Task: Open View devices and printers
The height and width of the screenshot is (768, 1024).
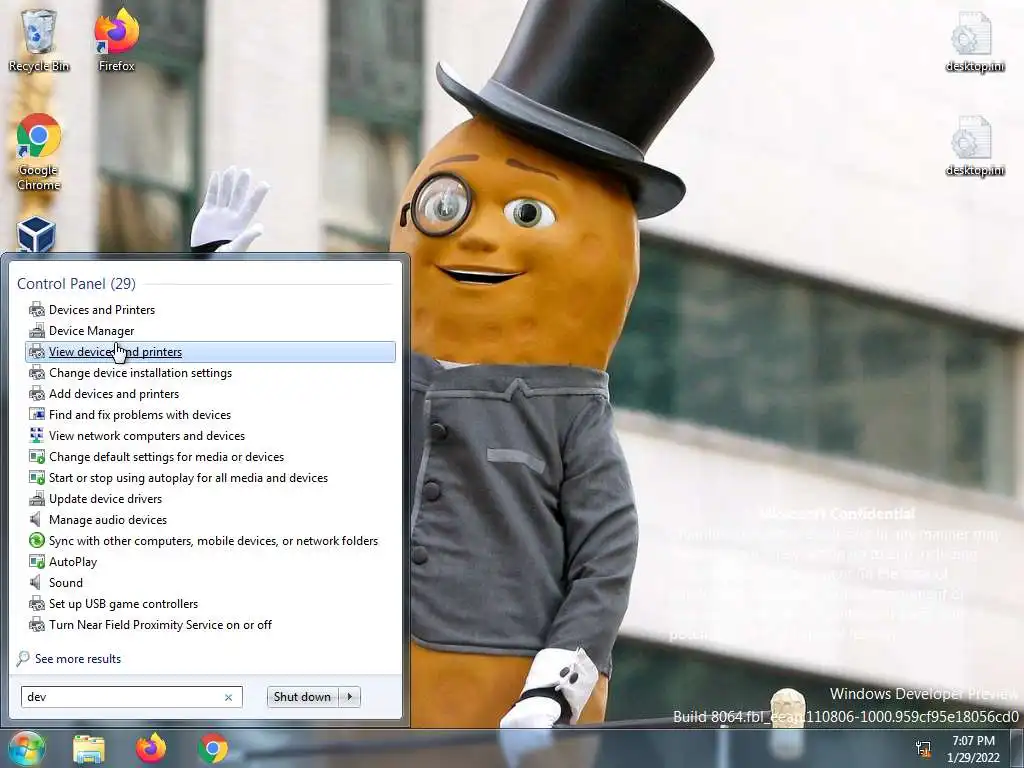Action: [x=210, y=351]
